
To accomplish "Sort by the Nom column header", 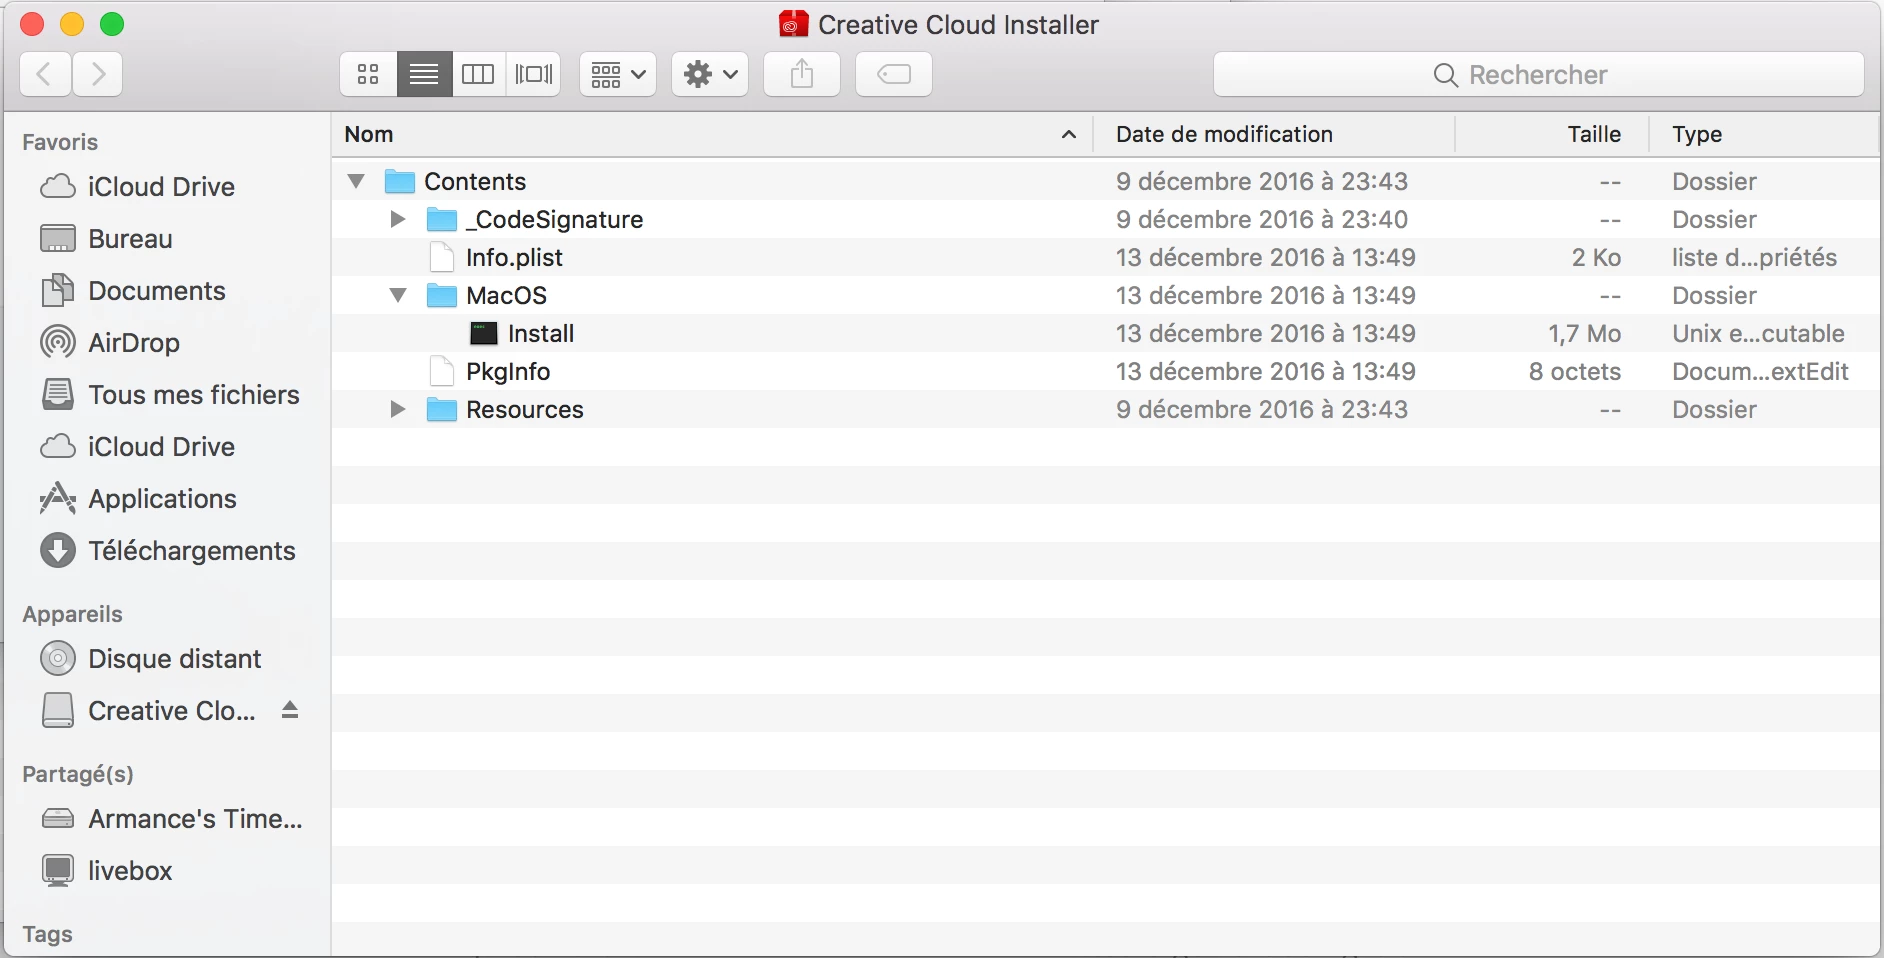I will pyautogui.click(x=712, y=134).
